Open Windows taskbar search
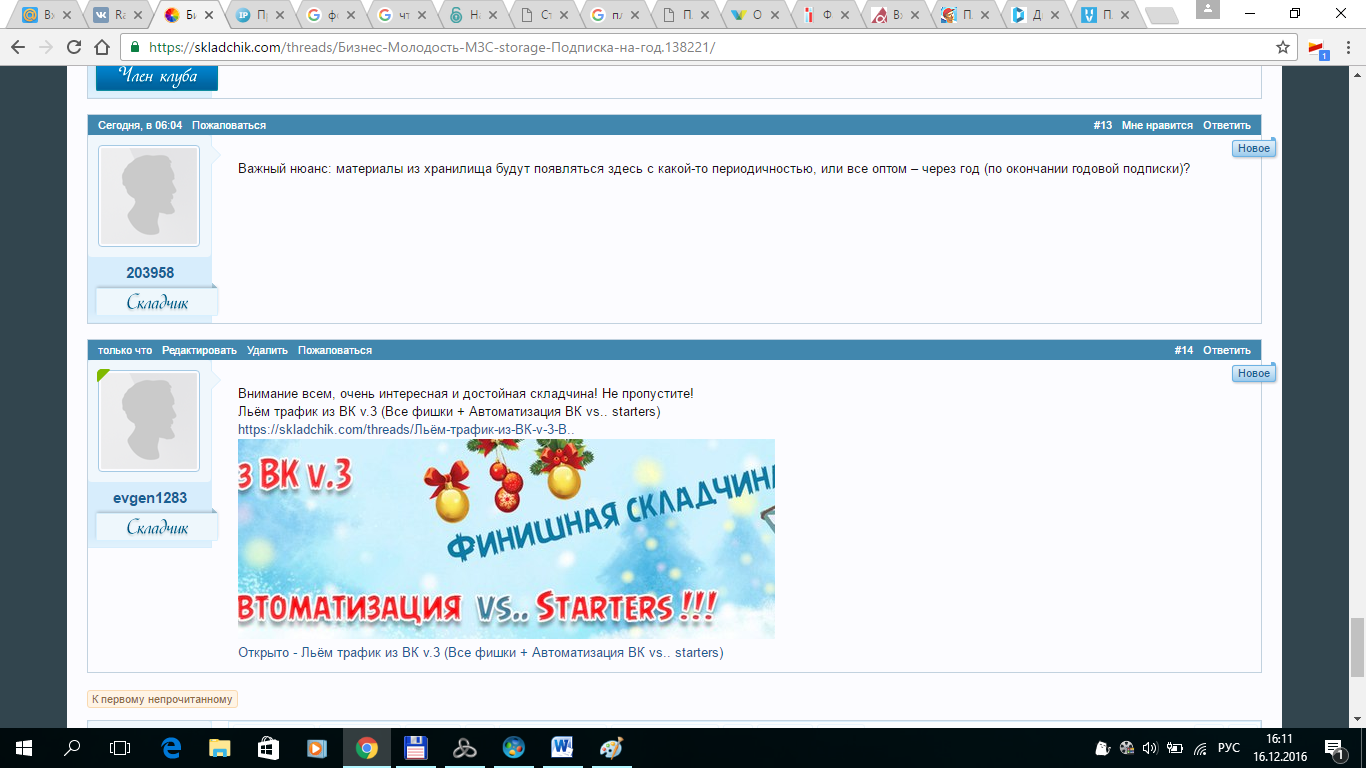This screenshot has height=768, width=1366. pyautogui.click(x=72, y=747)
